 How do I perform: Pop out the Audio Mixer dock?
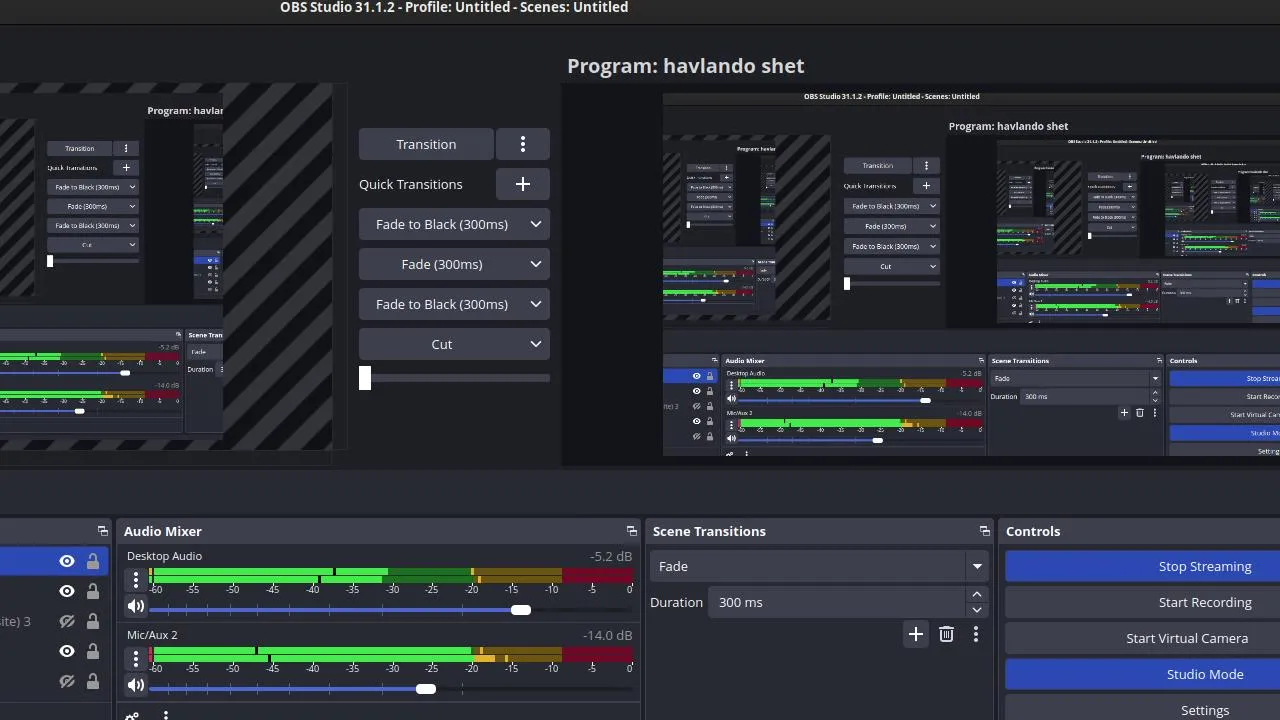pos(631,531)
